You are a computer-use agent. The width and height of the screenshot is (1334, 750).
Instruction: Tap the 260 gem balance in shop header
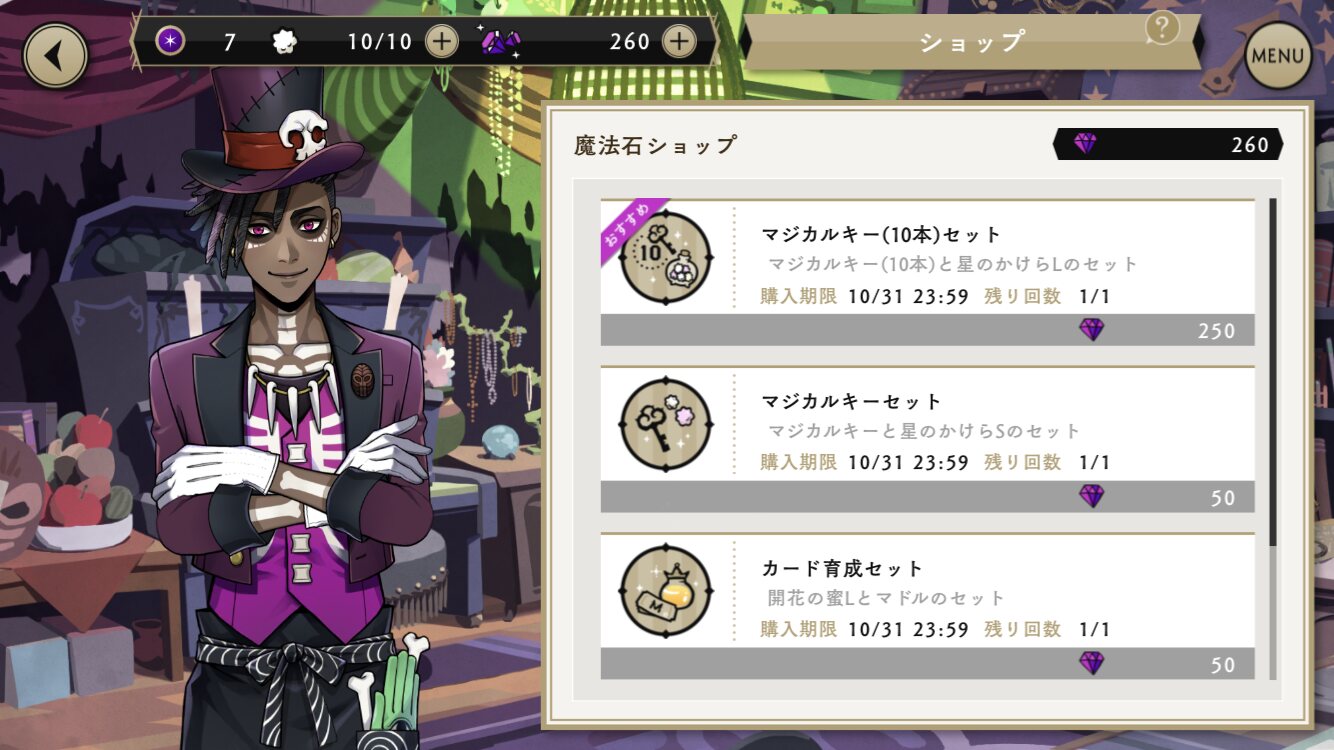pos(1168,144)
